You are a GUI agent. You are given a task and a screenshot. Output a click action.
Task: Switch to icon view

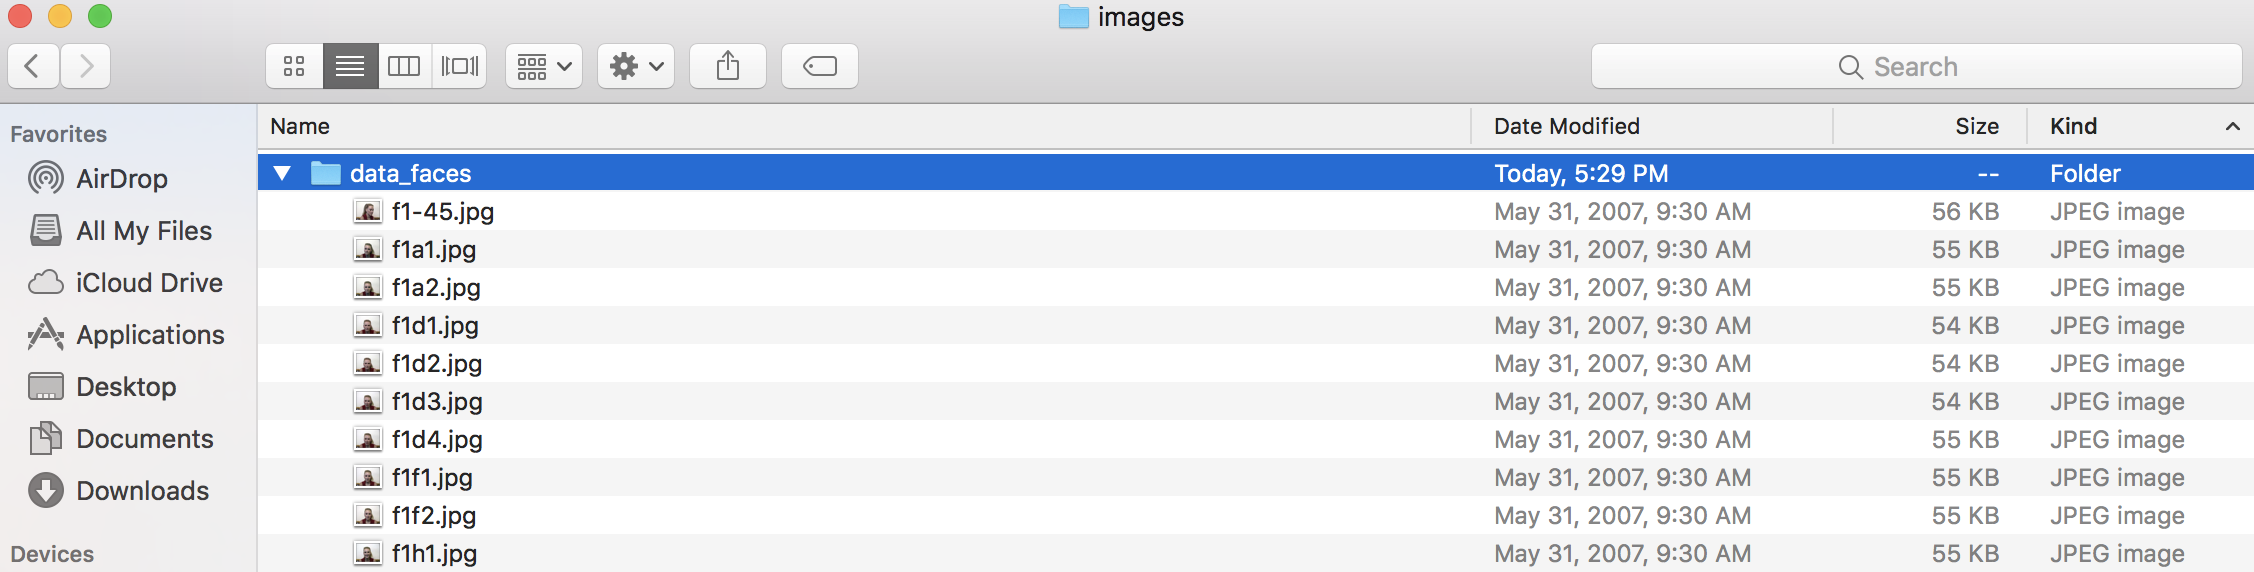coord(294,66)
